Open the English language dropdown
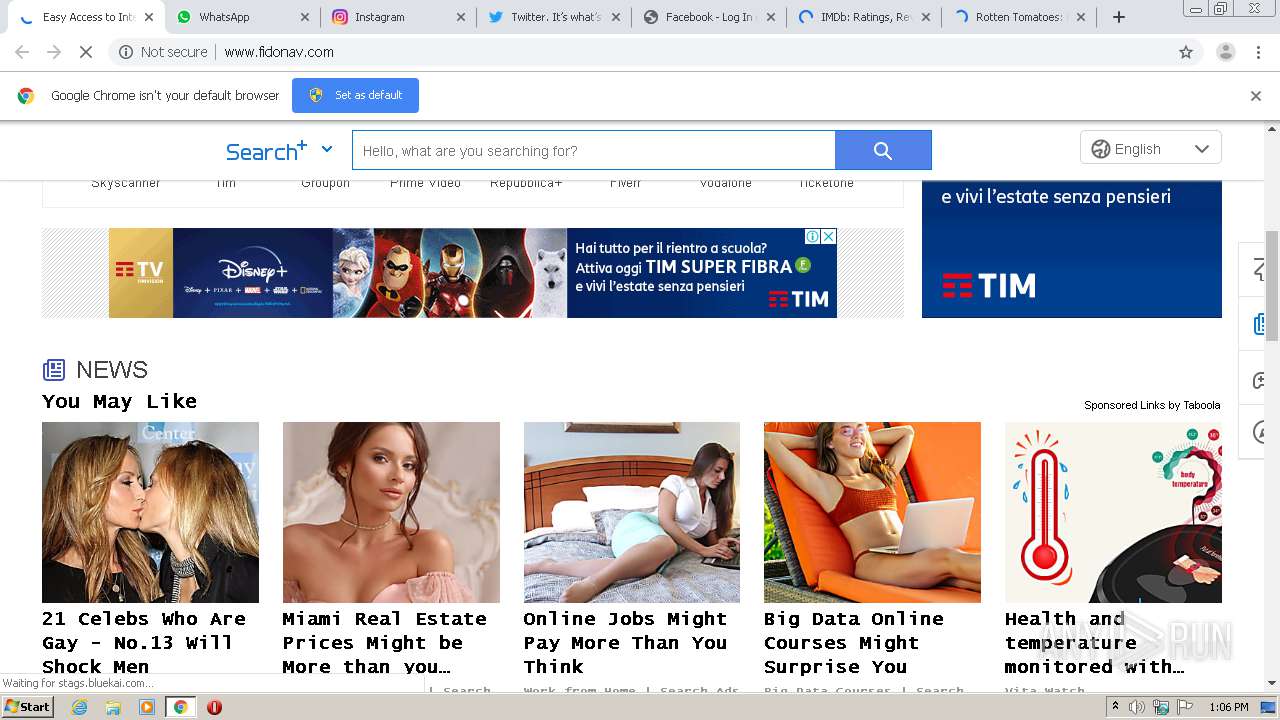Screen dimensions: 1280x720 (x=1150, y=149)
